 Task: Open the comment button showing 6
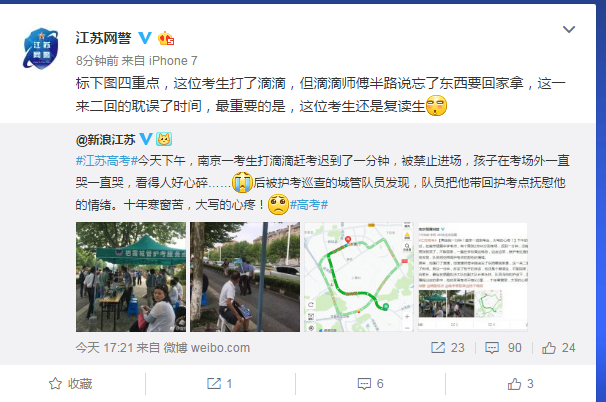(x=370, y=383)
